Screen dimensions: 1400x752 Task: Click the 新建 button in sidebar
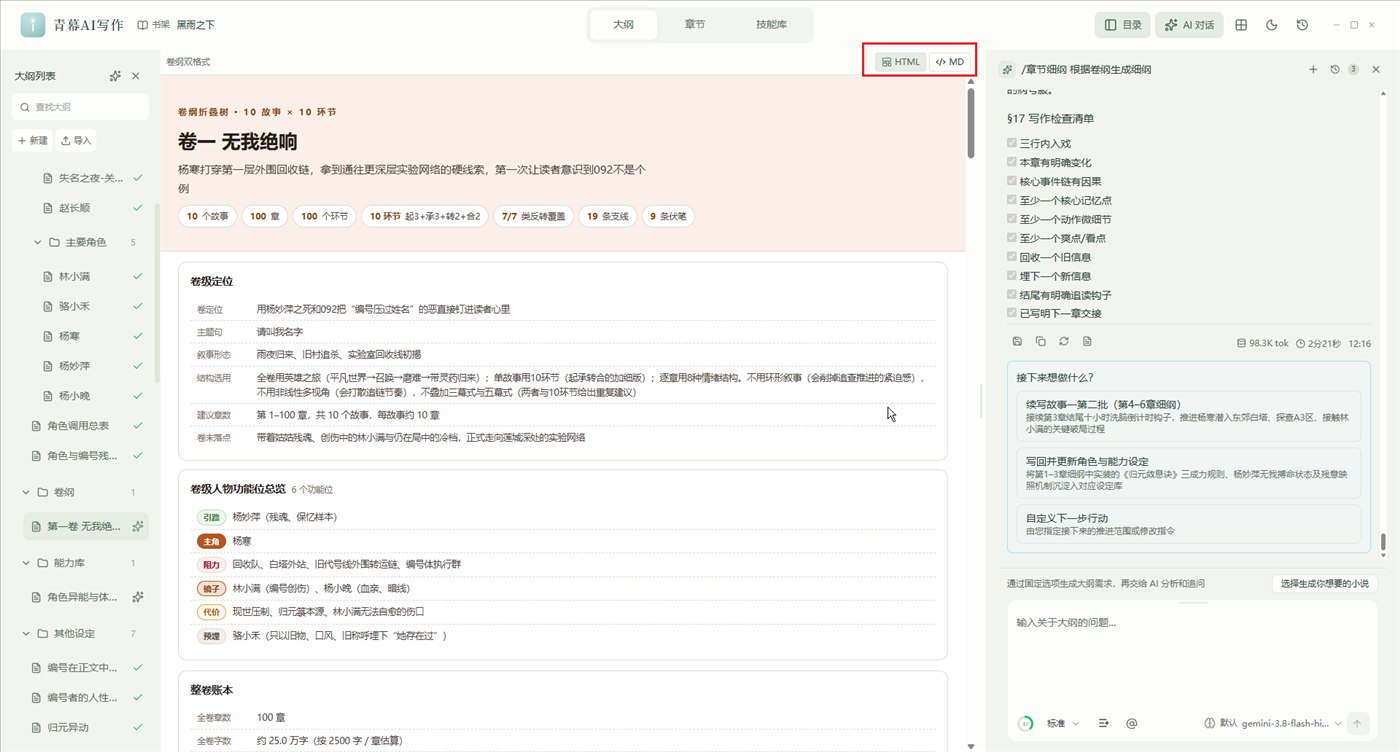(x=32, y=141)
